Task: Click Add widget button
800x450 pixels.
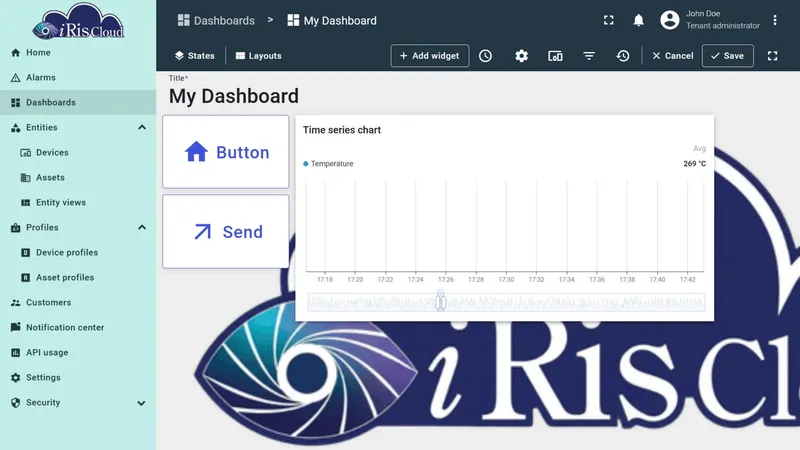Action: coord(430,56)
